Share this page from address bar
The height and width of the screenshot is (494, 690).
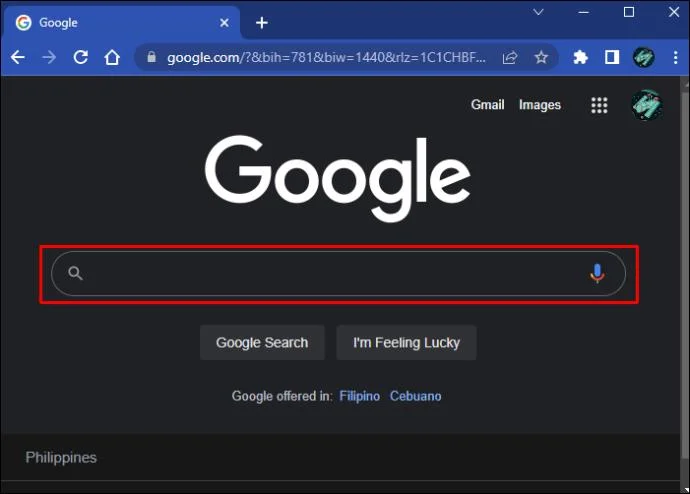coord(510,57)
